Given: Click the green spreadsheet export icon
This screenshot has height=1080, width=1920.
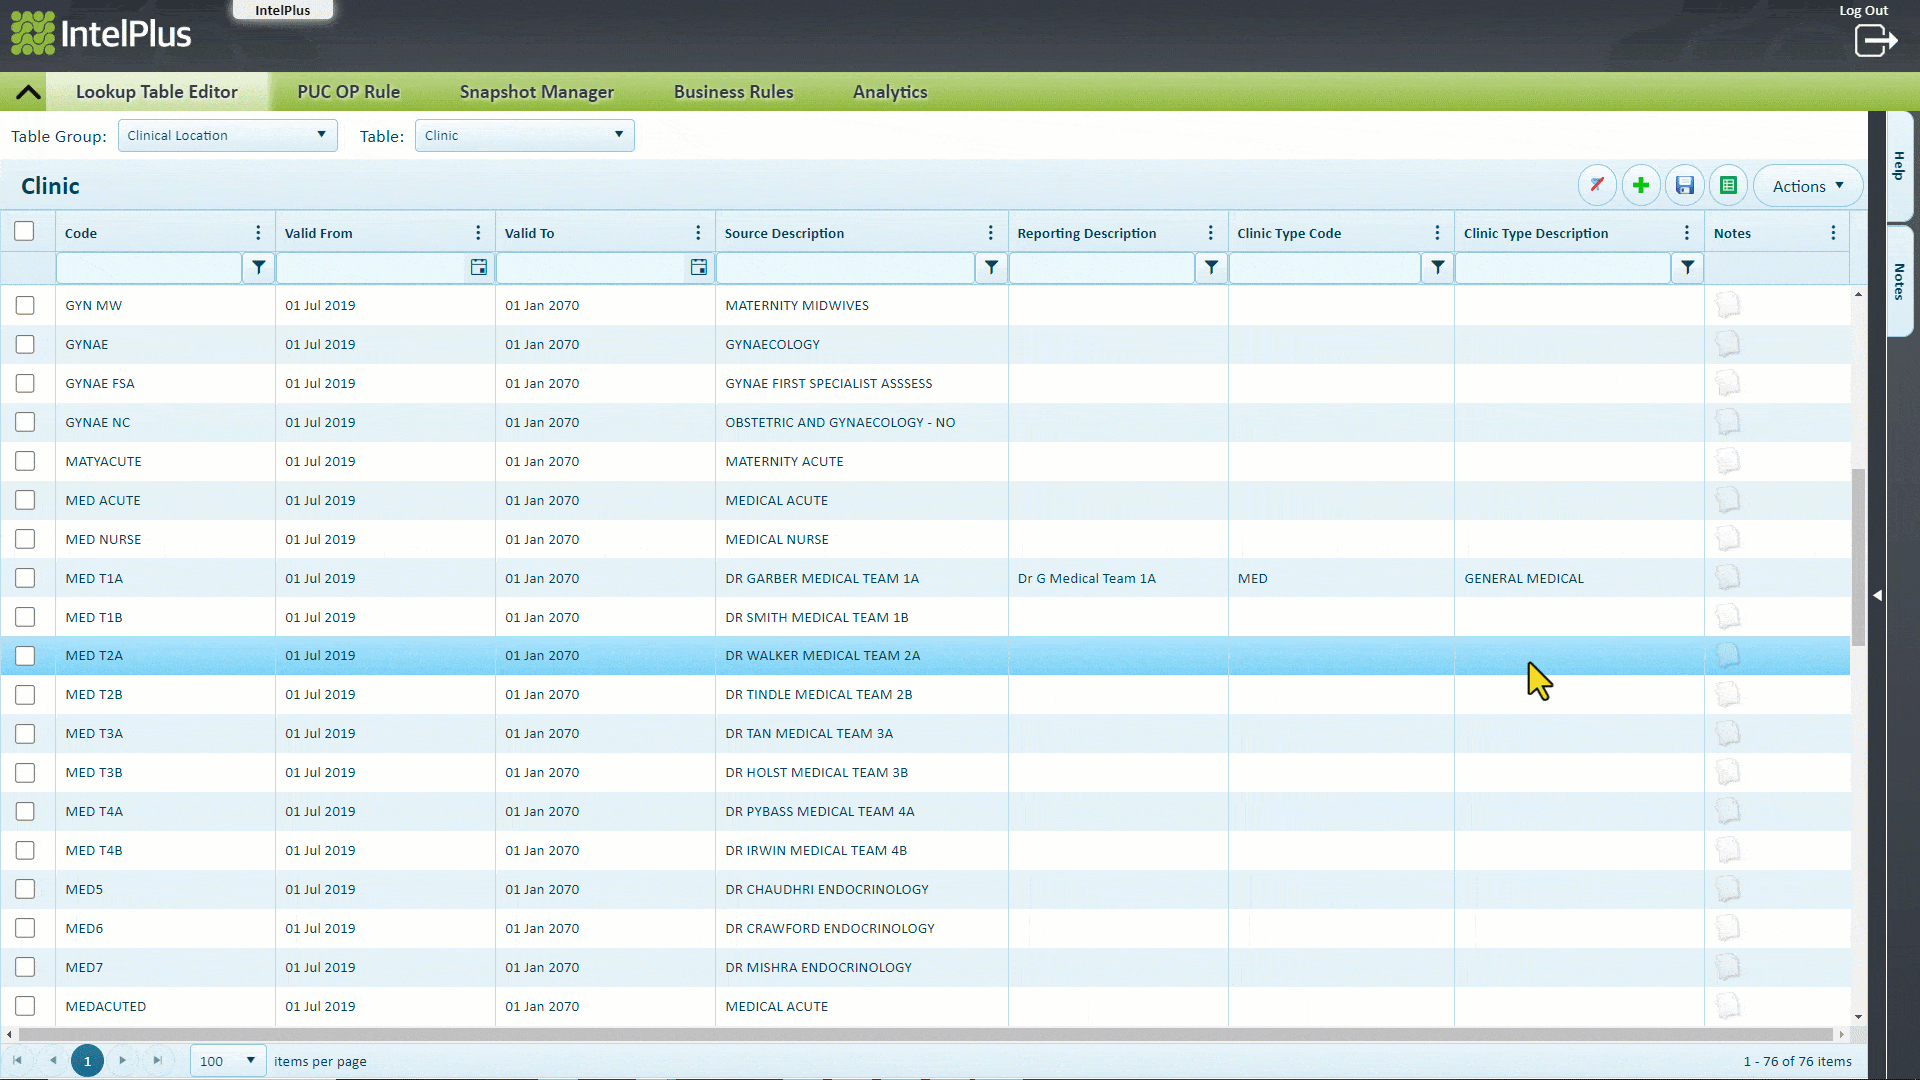Looking at the screenshot, I should 1729,186.
